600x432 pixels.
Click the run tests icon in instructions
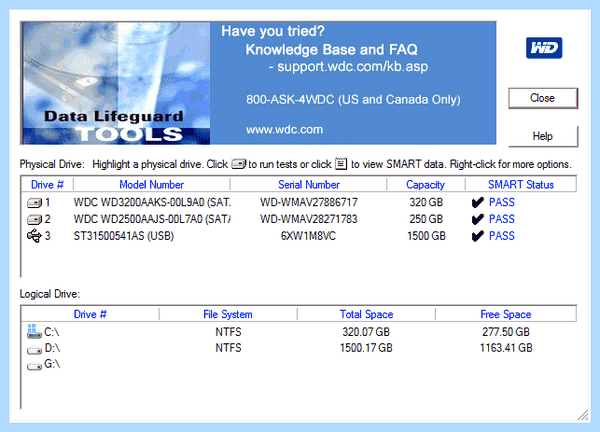pos(239,164)
